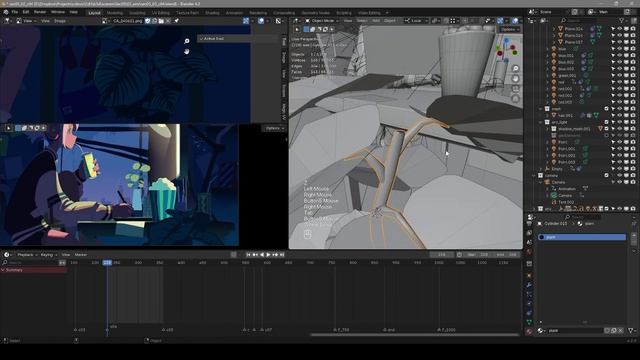This screenshot has width=640, height=360.
Task: Switch to the Geometry Nodes workspace tab
Action: [316, 13]
